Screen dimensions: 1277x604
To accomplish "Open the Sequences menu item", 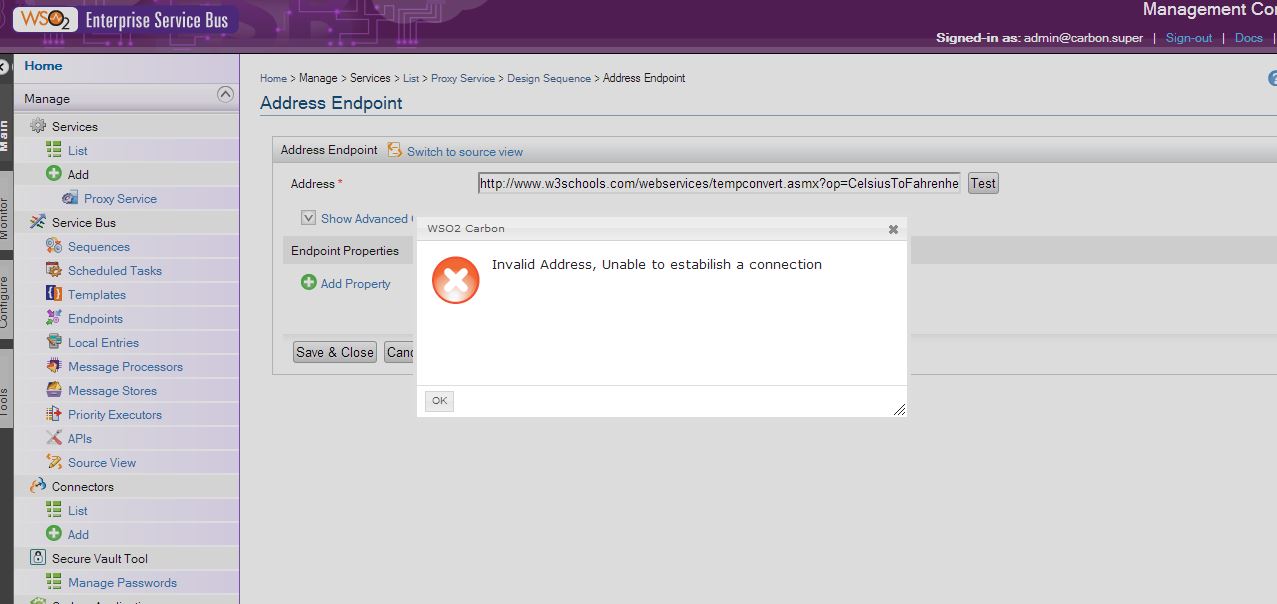I will (x=99, y=247).
